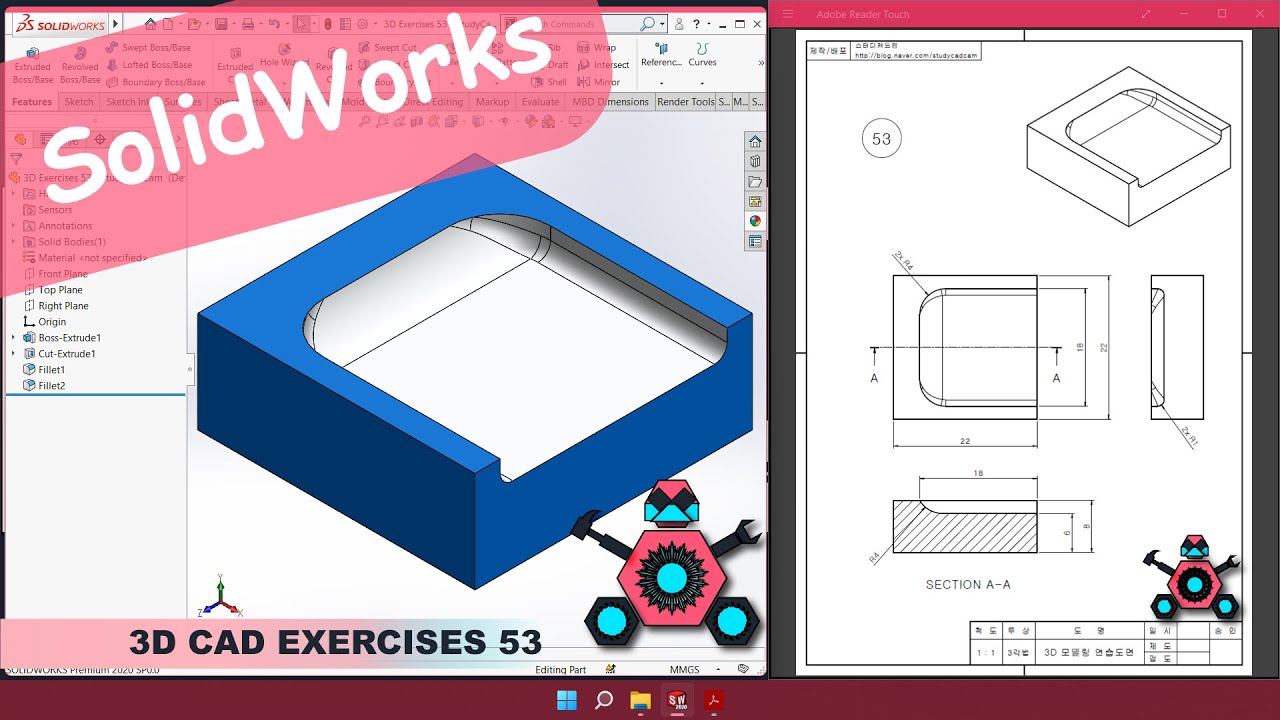Open Adobe Reader Touch hamburger menu
The width and height of the screenshot is (1280, 720).
point(787,14)
